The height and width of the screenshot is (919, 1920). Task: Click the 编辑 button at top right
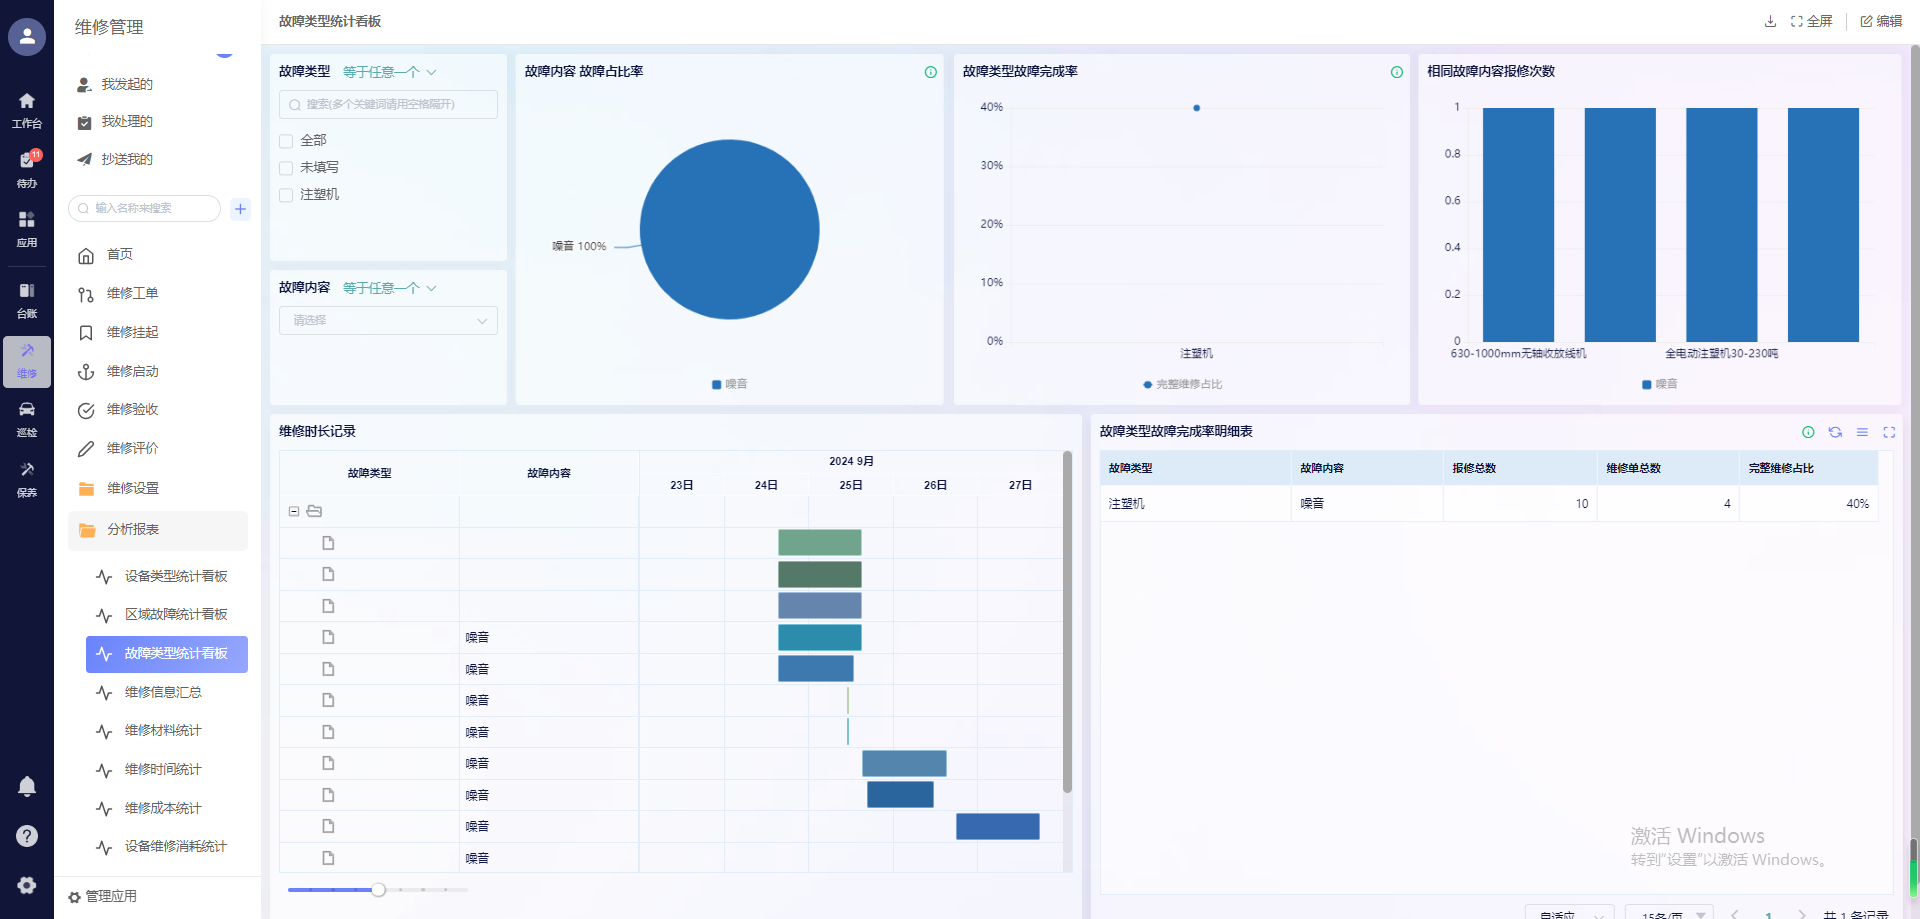coord(1881,21)
